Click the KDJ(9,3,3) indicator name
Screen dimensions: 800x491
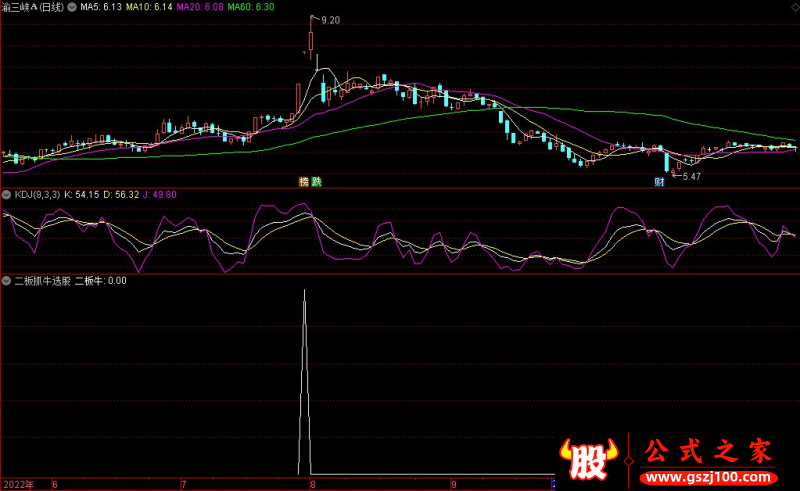coord(37,194)
